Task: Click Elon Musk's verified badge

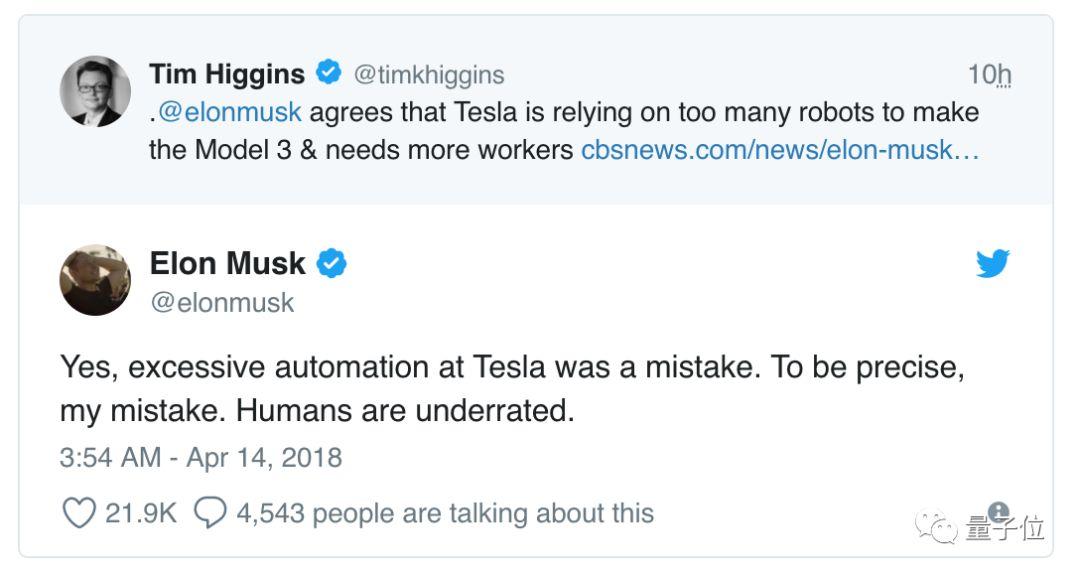Action: click(332, 263)
